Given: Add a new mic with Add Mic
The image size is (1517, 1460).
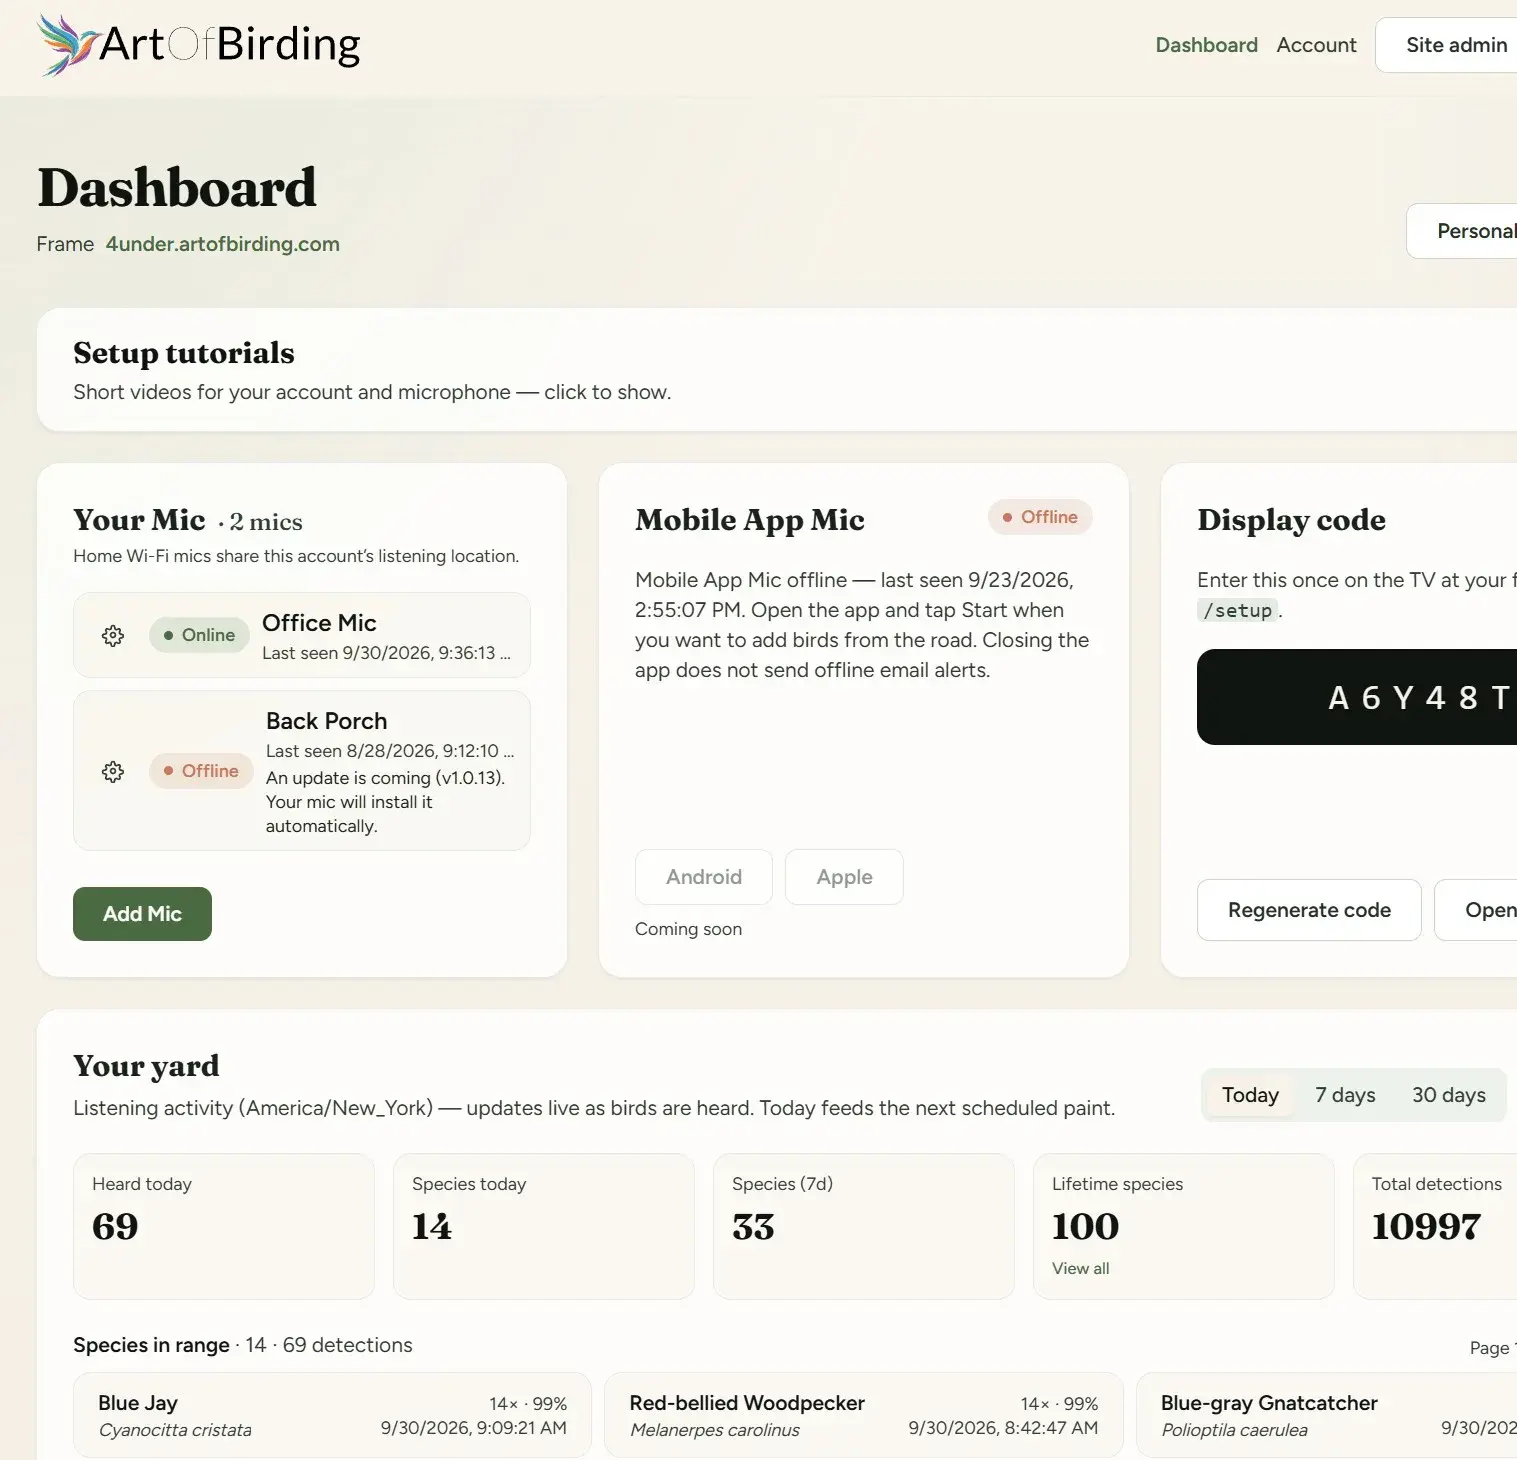Looking at the screenshot, I should point(142,914).
